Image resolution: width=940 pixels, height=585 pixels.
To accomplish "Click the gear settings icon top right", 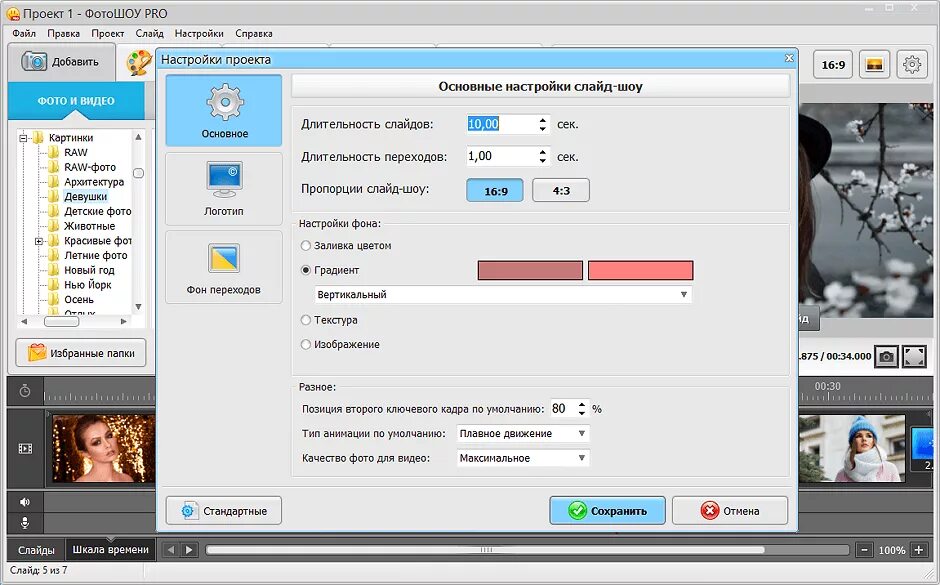I will pyautogui.click(x=912, y=64).
